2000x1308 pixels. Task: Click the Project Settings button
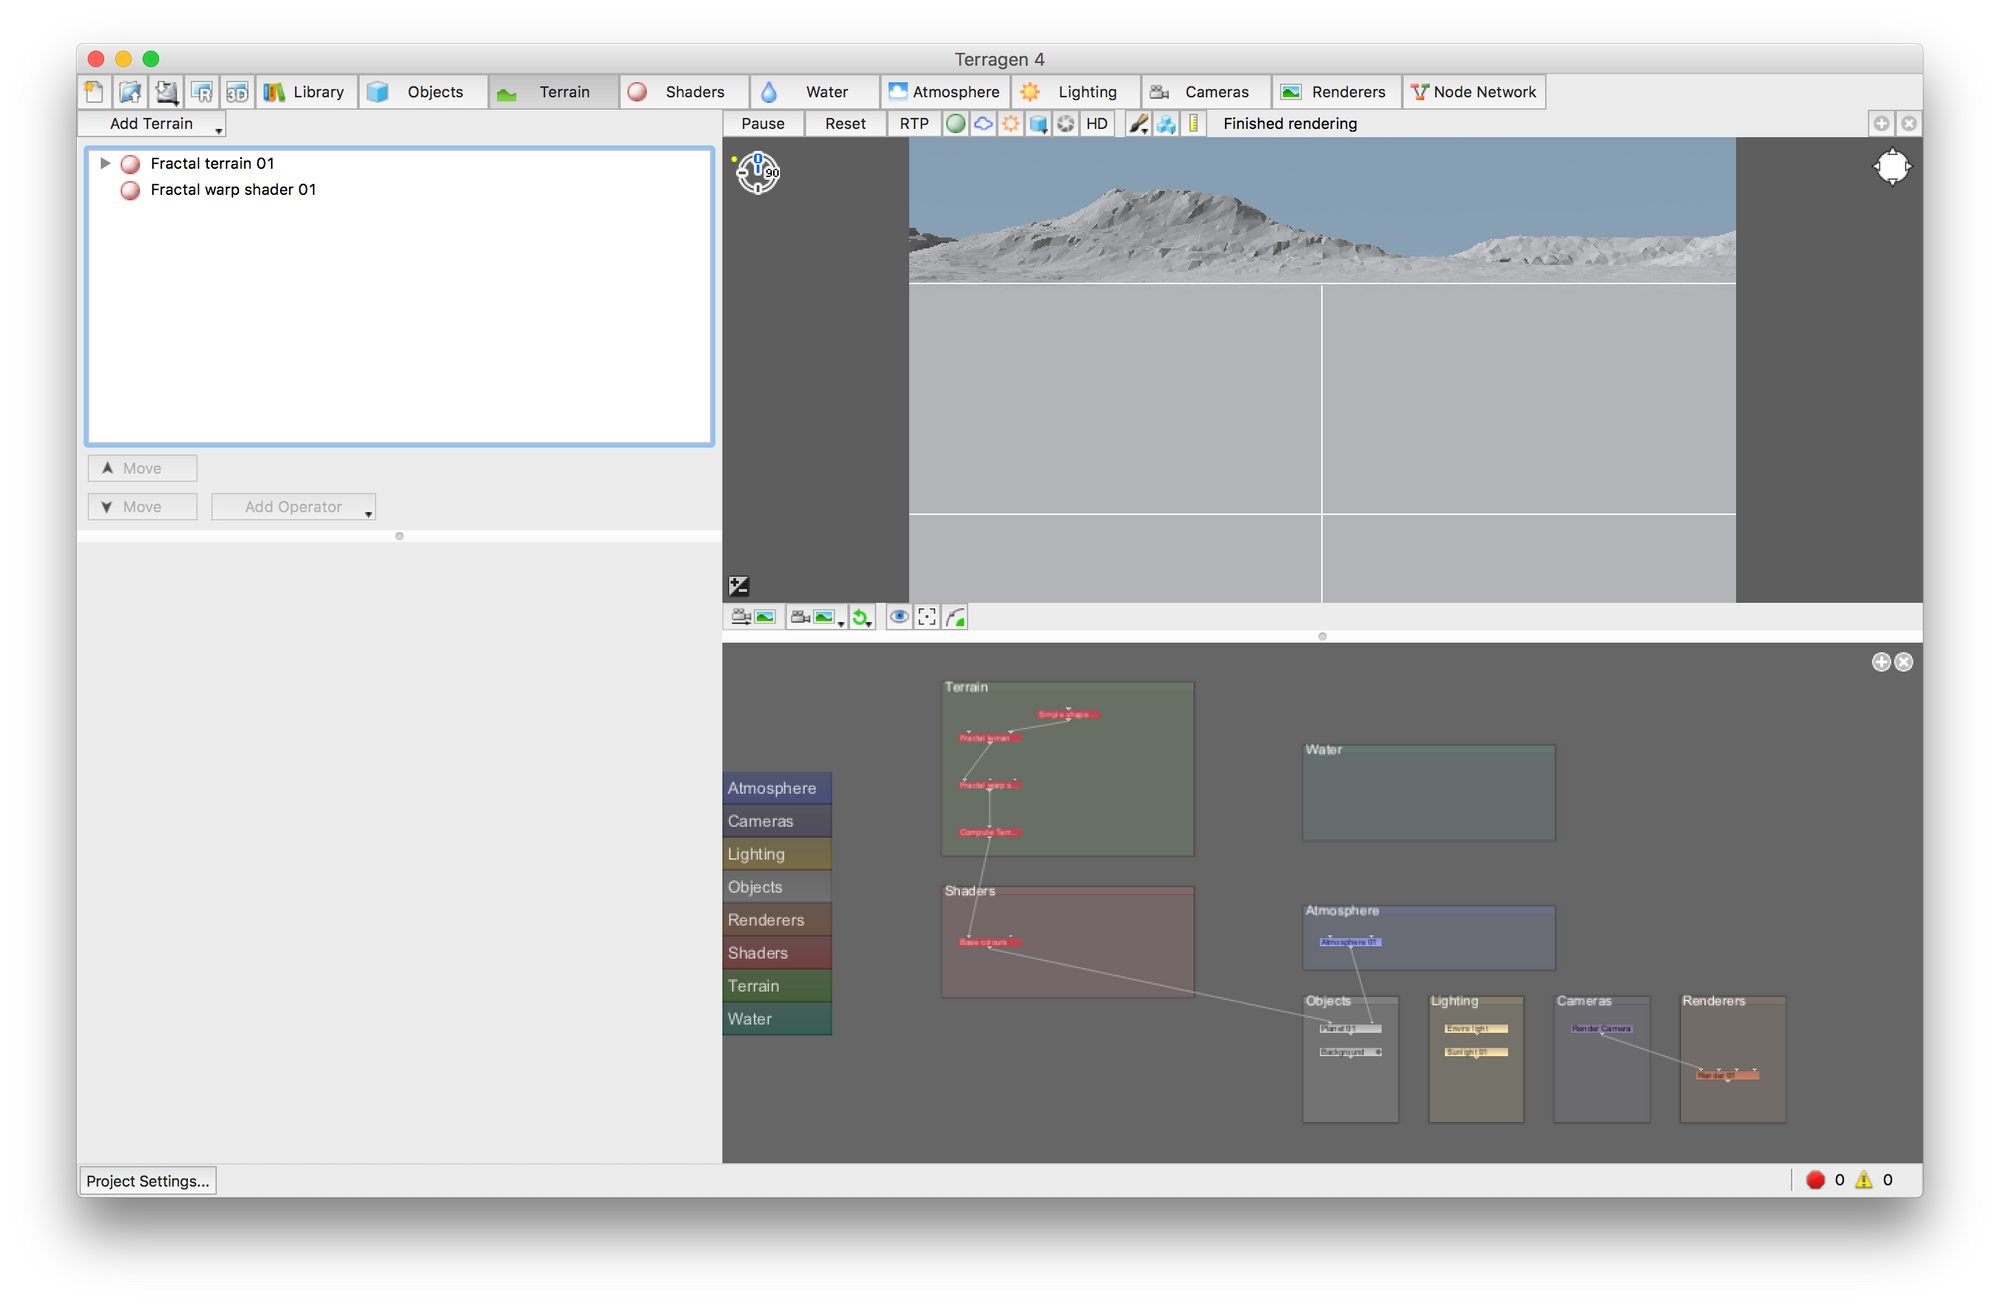148,1181
